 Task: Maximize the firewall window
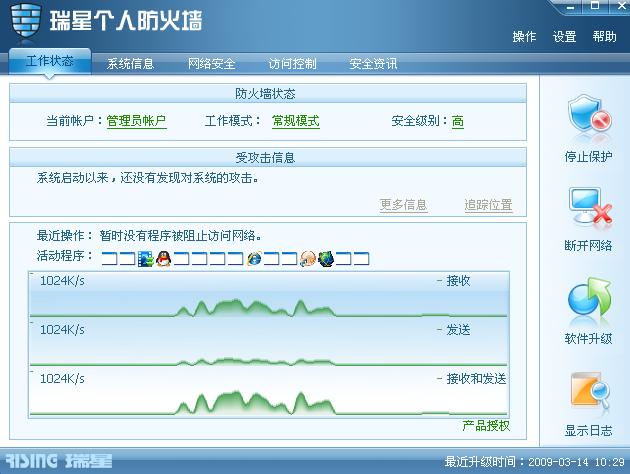[x=595, y=6]
